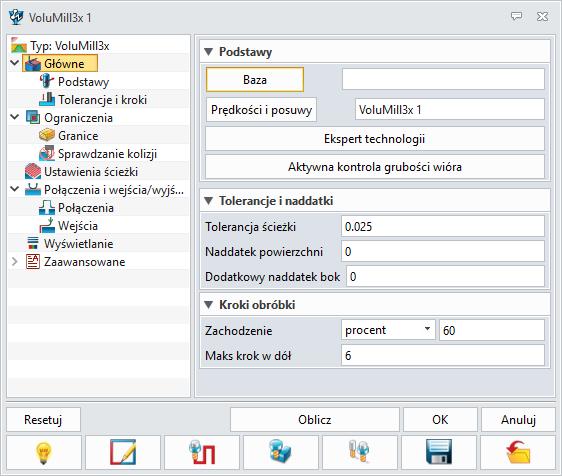Click the Sprawdzanie kolizji icon
The height and width of the screenshot is (476, 562).
[x=47, y=153]
